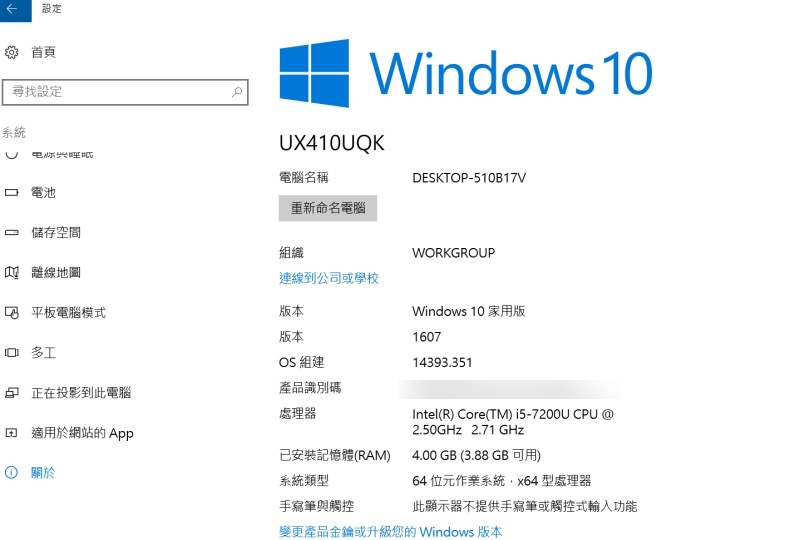Open 連線到公司或學校 link

click(329, 278)
